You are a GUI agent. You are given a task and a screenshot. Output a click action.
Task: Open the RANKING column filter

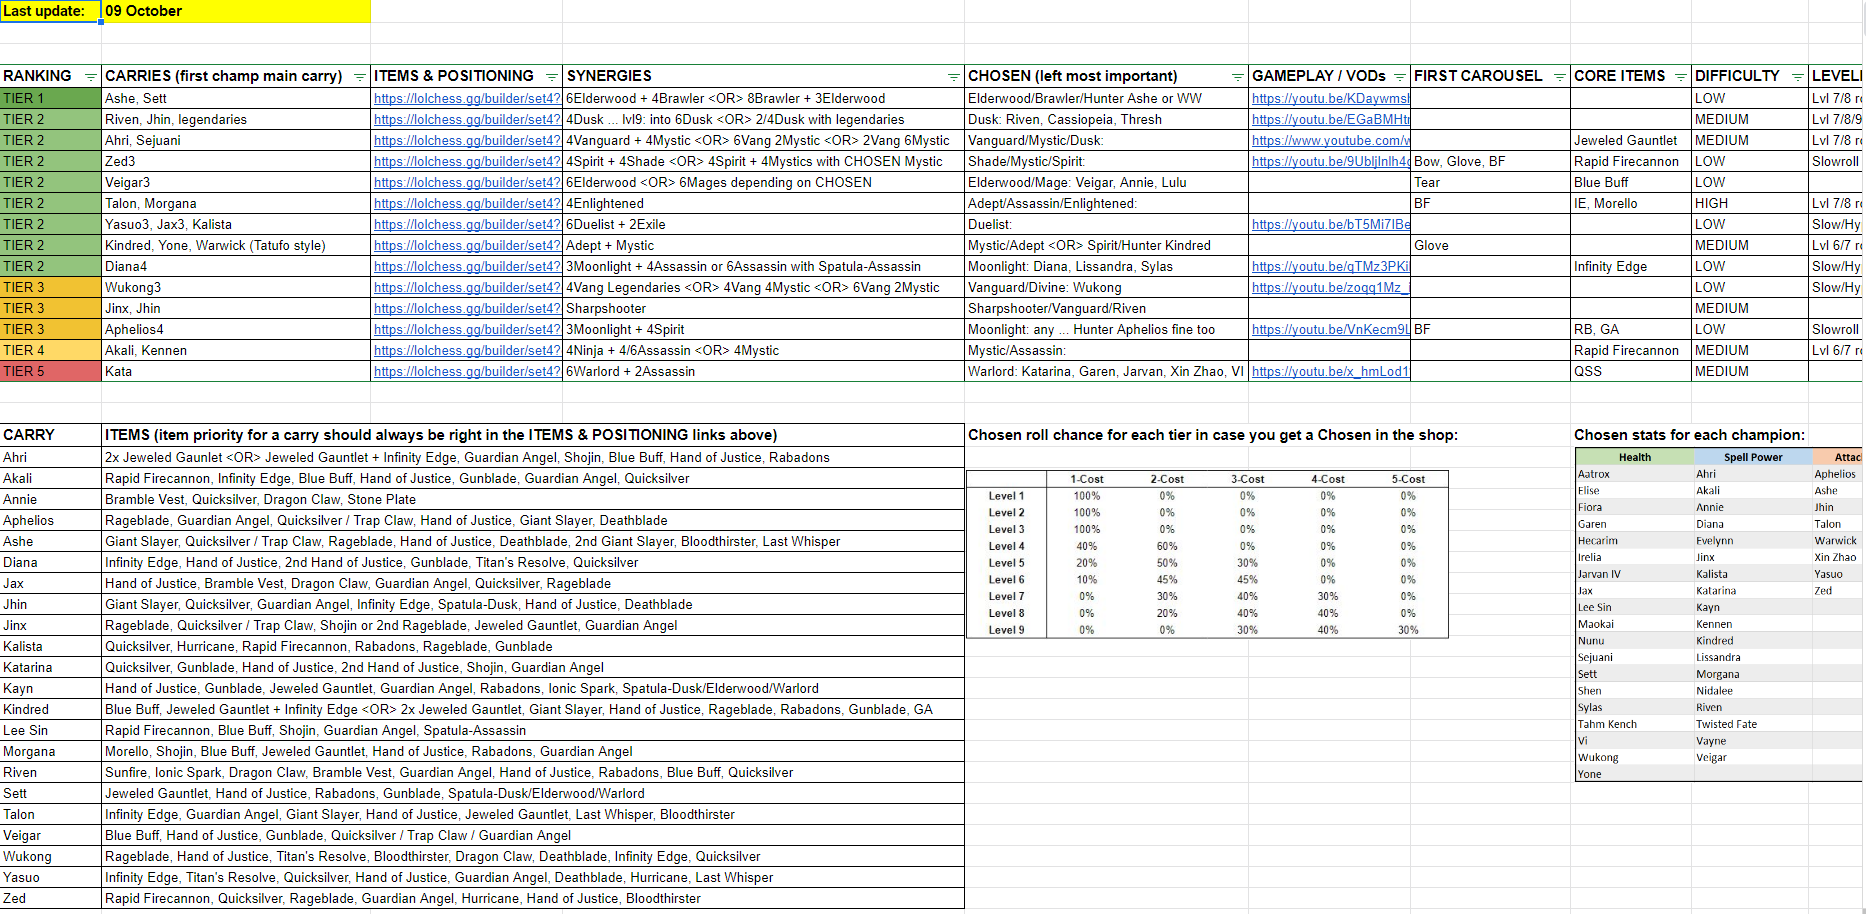91,77
